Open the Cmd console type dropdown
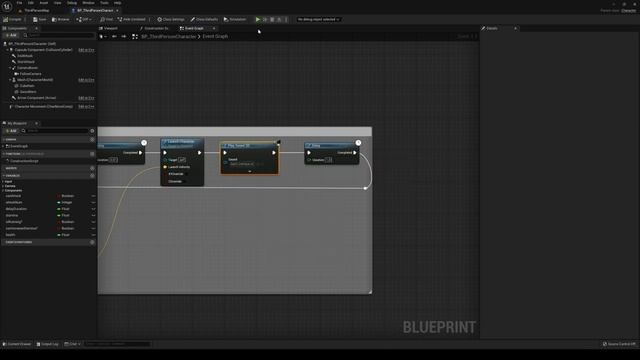The height and width of the screenshot is (360, 640). point(72,344)
